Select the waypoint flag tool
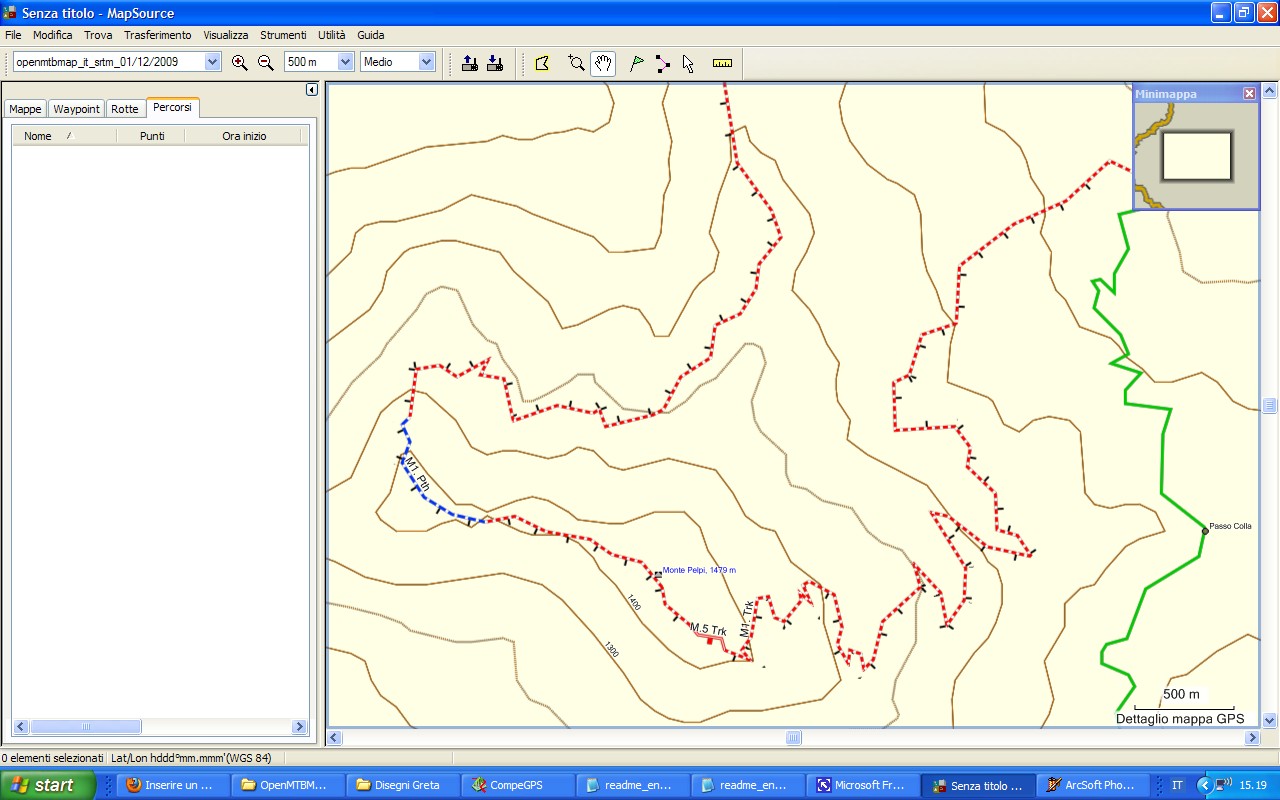Image resolution: width=1280 pixels, height=800 pixels. point(636,63)
